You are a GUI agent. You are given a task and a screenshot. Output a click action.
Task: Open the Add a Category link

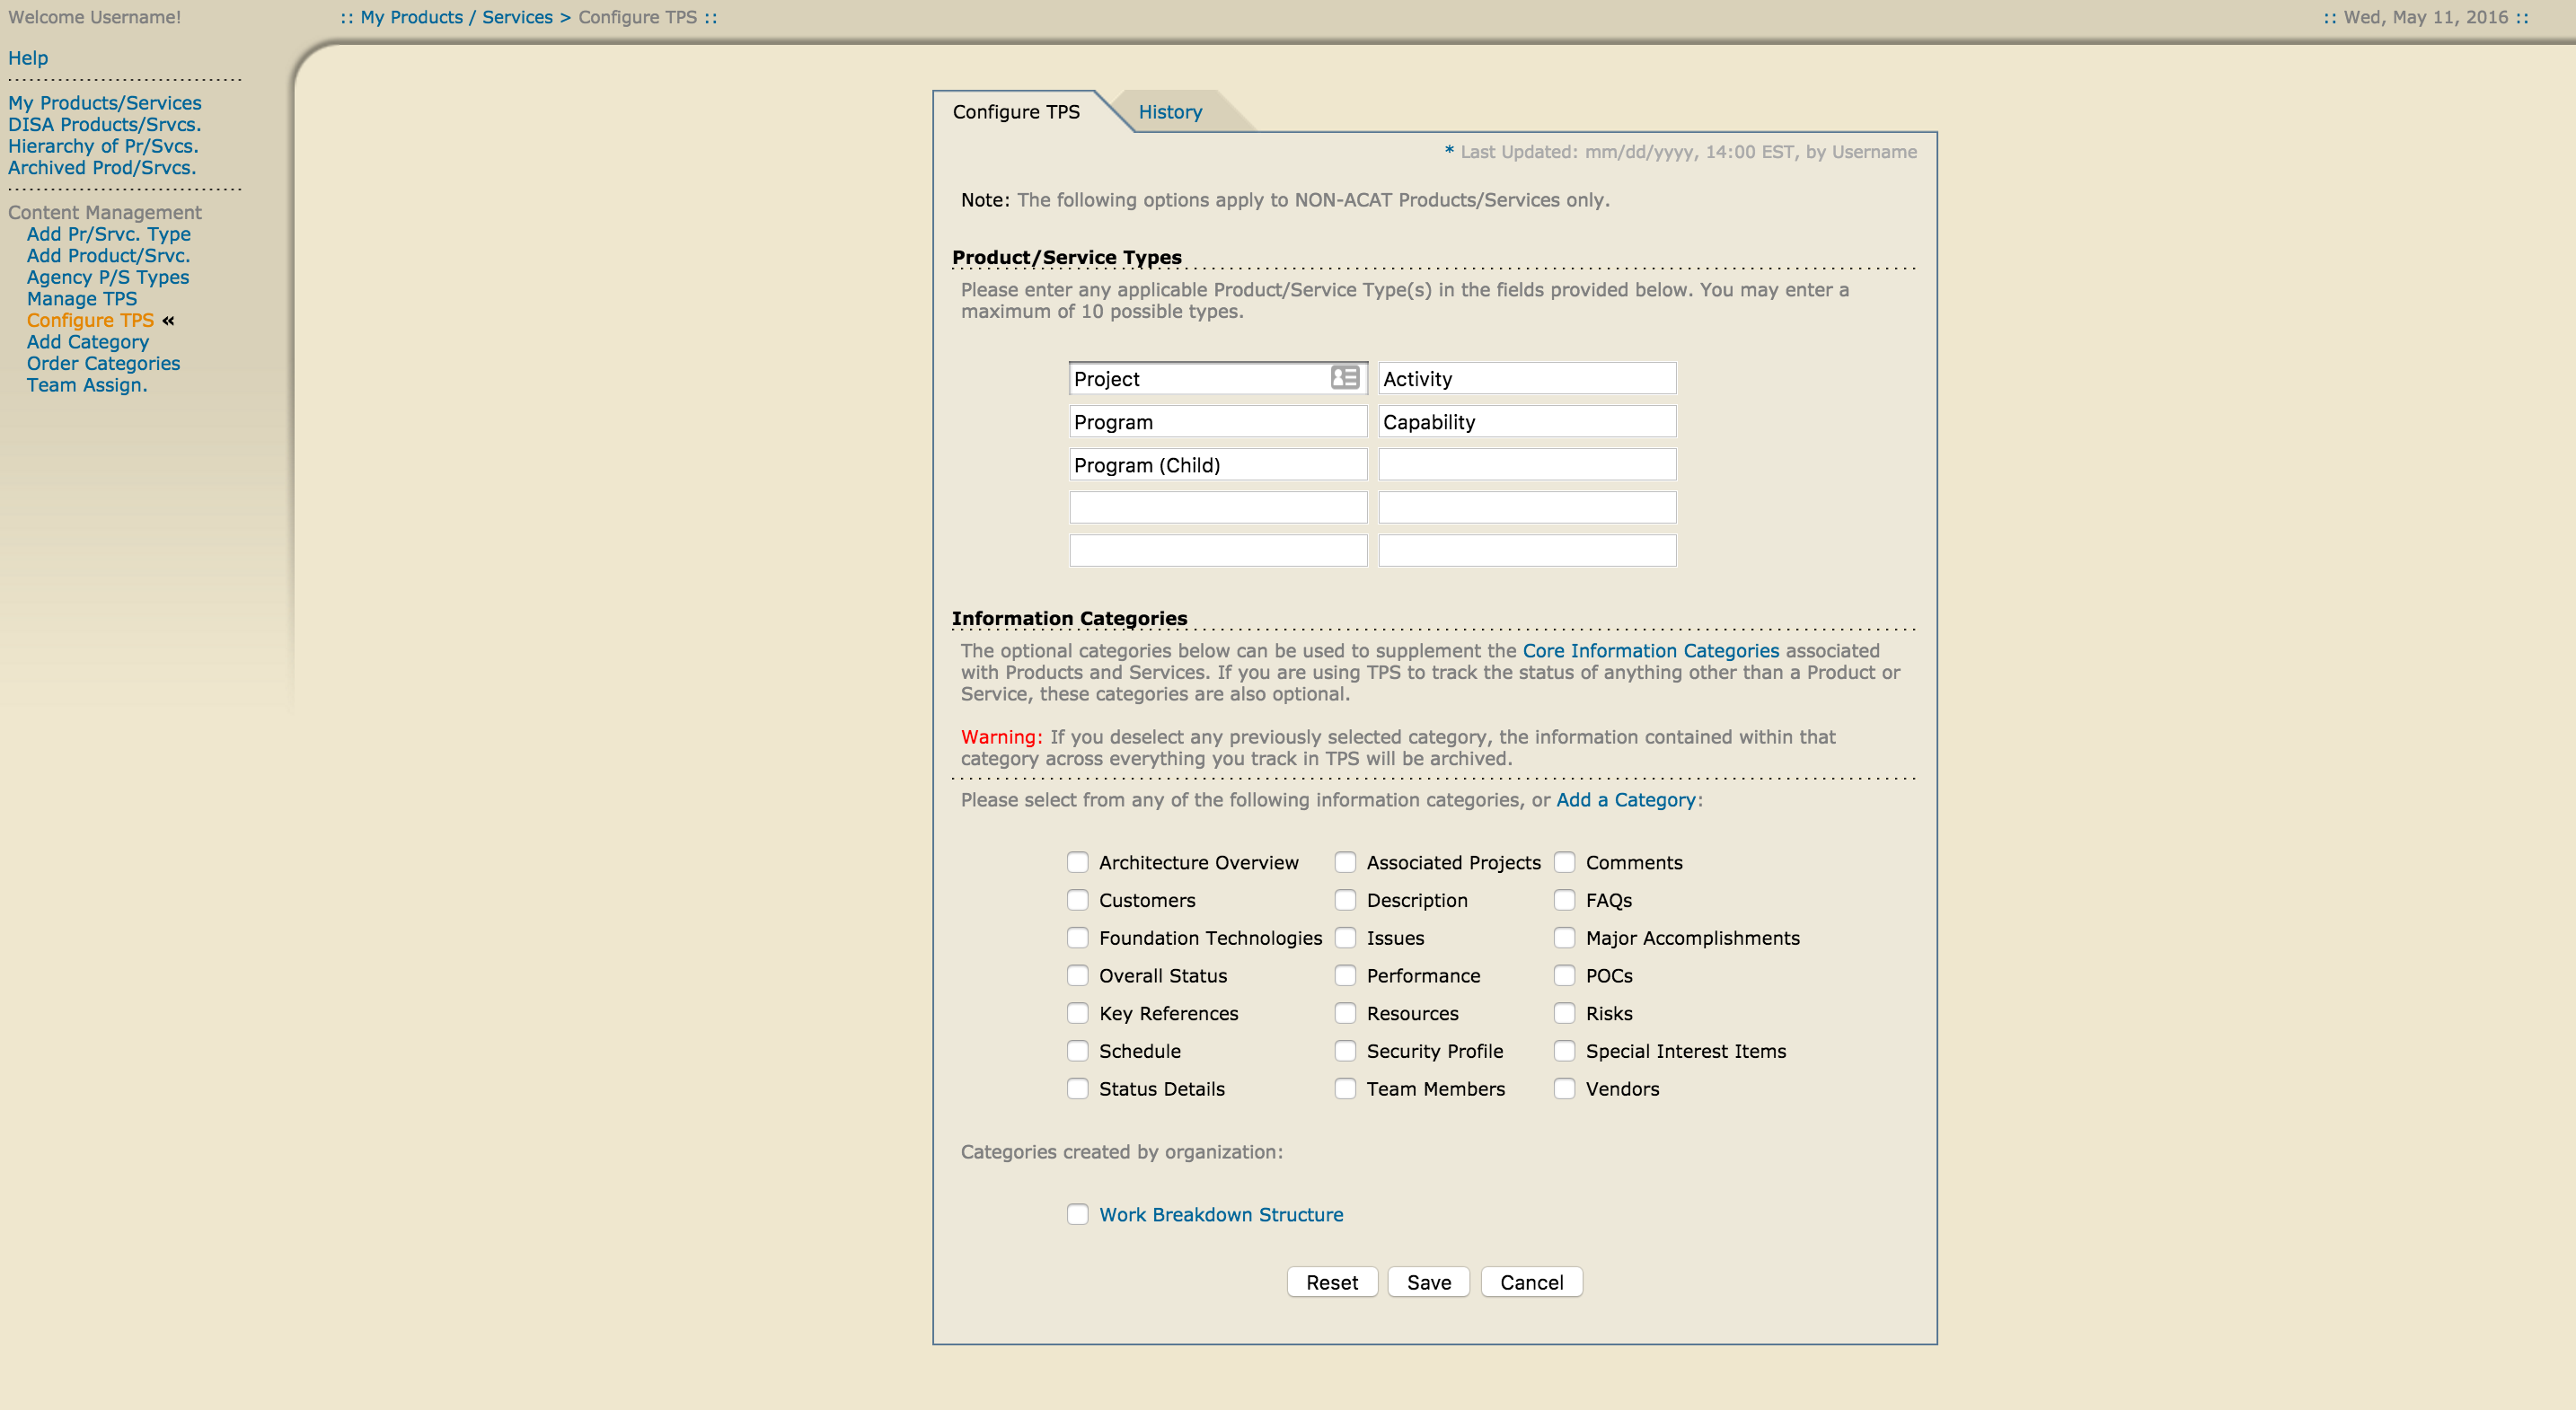[x=1624, y=800]
